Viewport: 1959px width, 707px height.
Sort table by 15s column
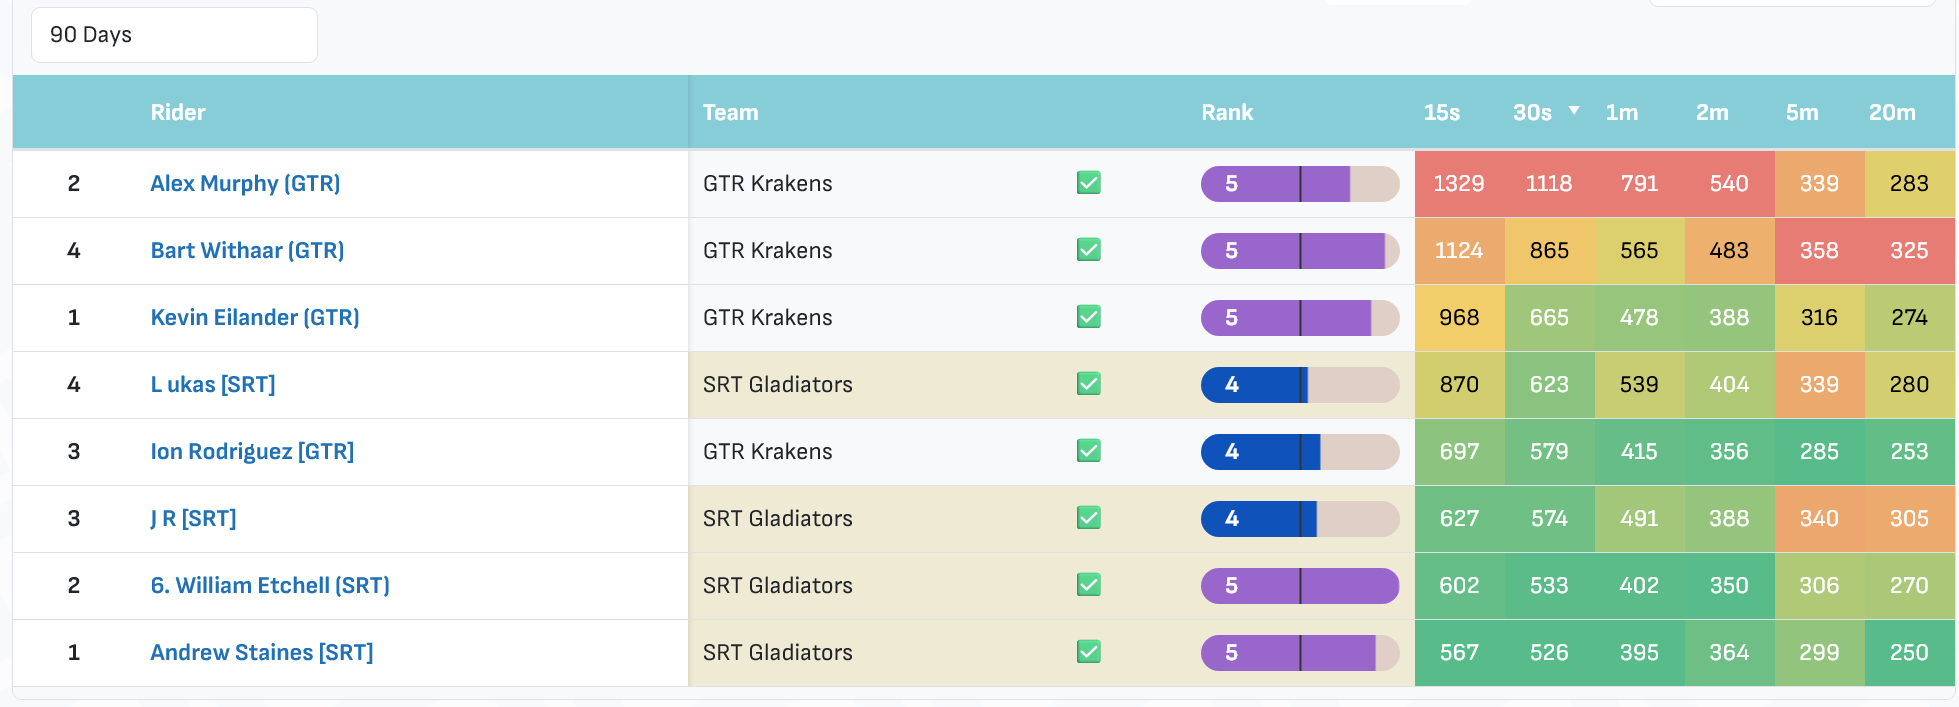[1441, 112]
